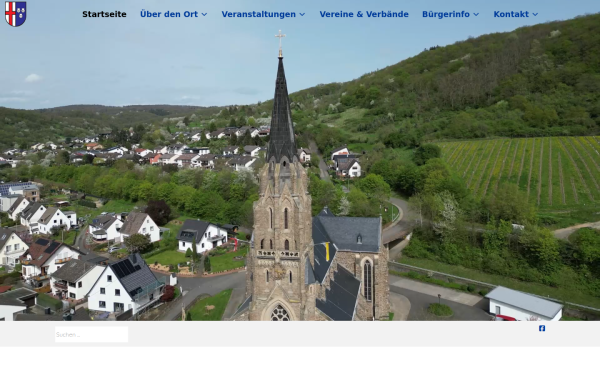The height and width of the screenshot is (375, 600).
Task: Open Vereine & Verbände page
Action: coord(364,14)
